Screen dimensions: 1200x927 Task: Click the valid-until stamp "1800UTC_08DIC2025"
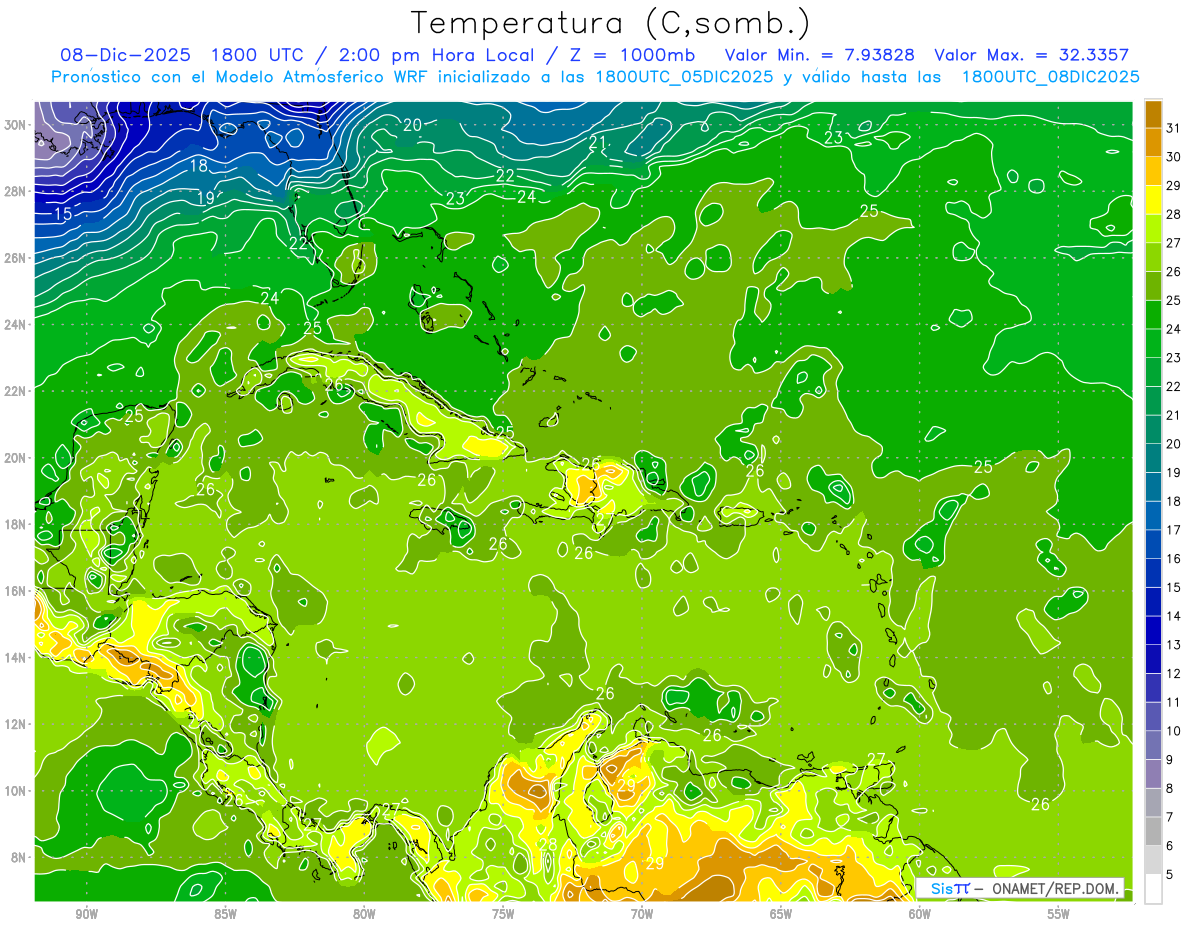tap(1050, 76)
